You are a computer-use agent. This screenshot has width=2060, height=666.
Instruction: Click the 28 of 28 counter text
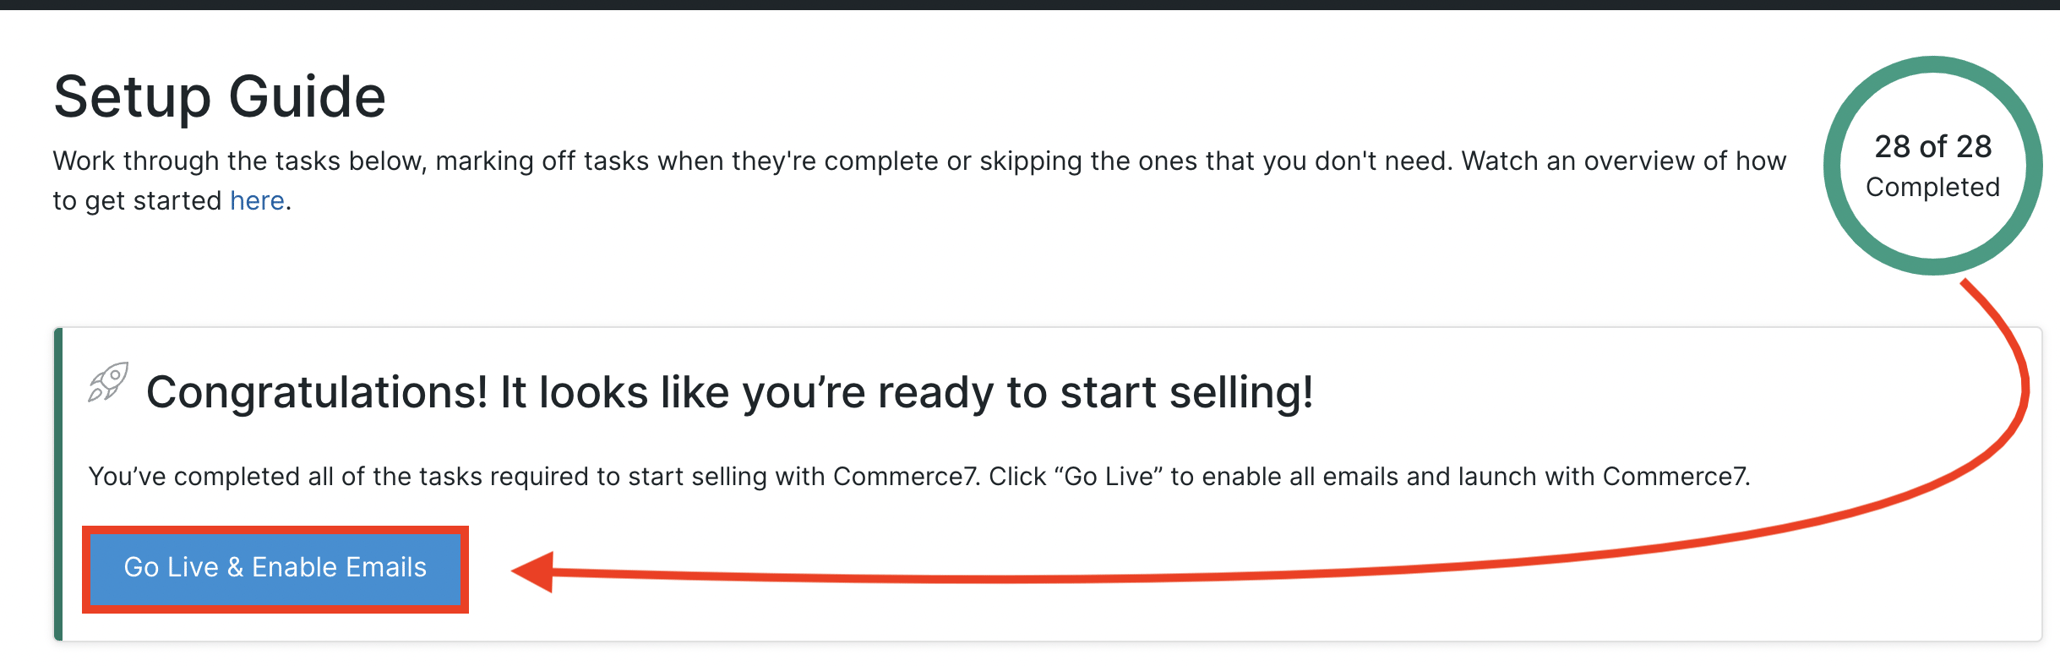tap(1931, 146)
